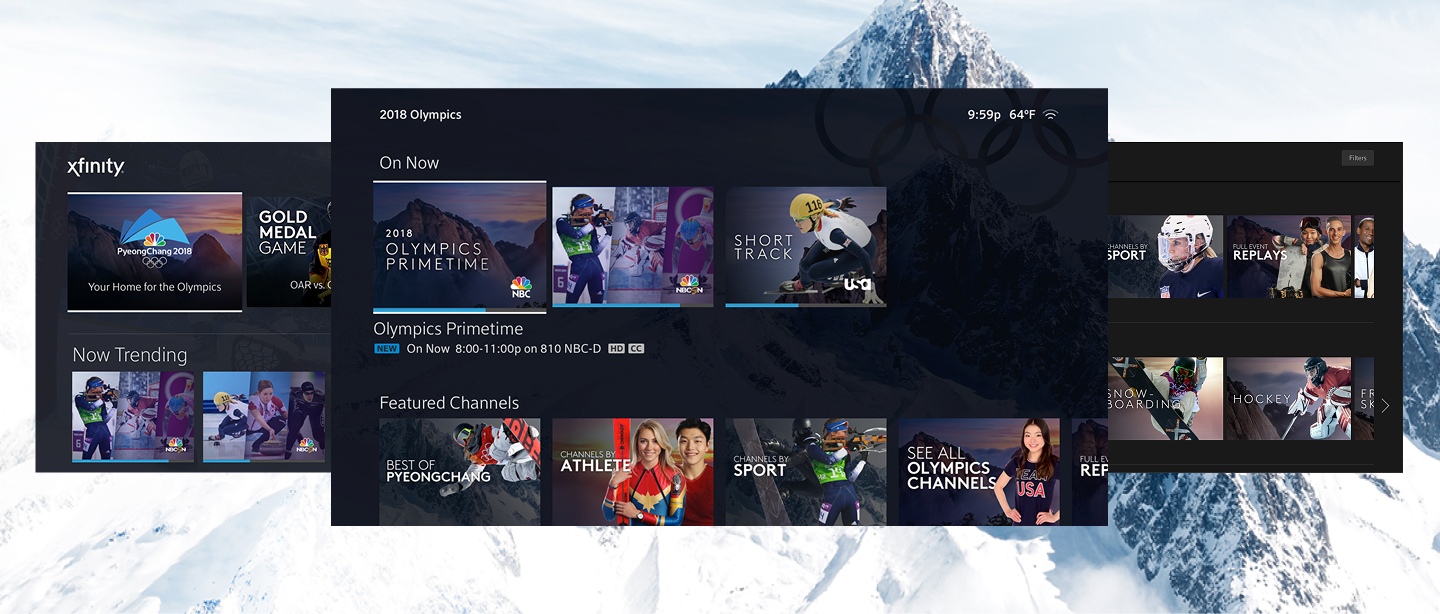
Task: Open the Full Event Replays tile
Action: [x=1288, y=256]
